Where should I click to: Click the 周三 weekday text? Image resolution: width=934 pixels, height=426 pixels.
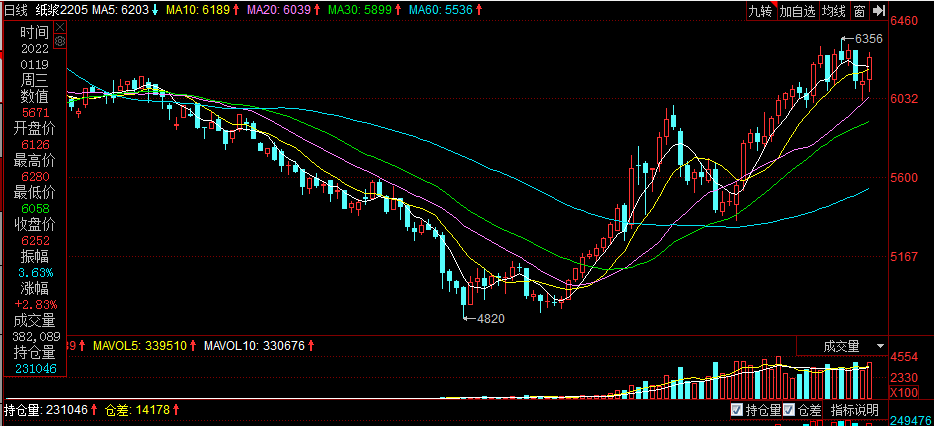coord(35,80)
